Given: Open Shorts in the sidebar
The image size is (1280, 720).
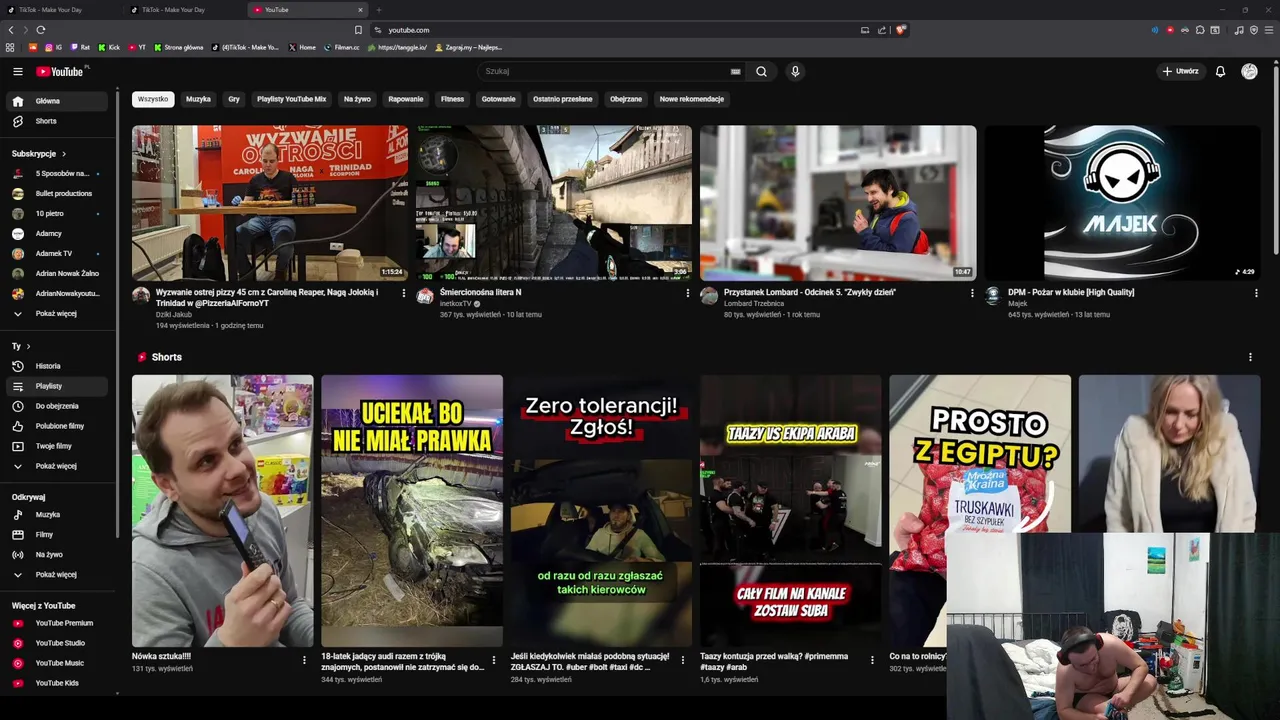Looking at the screenshot, I should (56, 121).
